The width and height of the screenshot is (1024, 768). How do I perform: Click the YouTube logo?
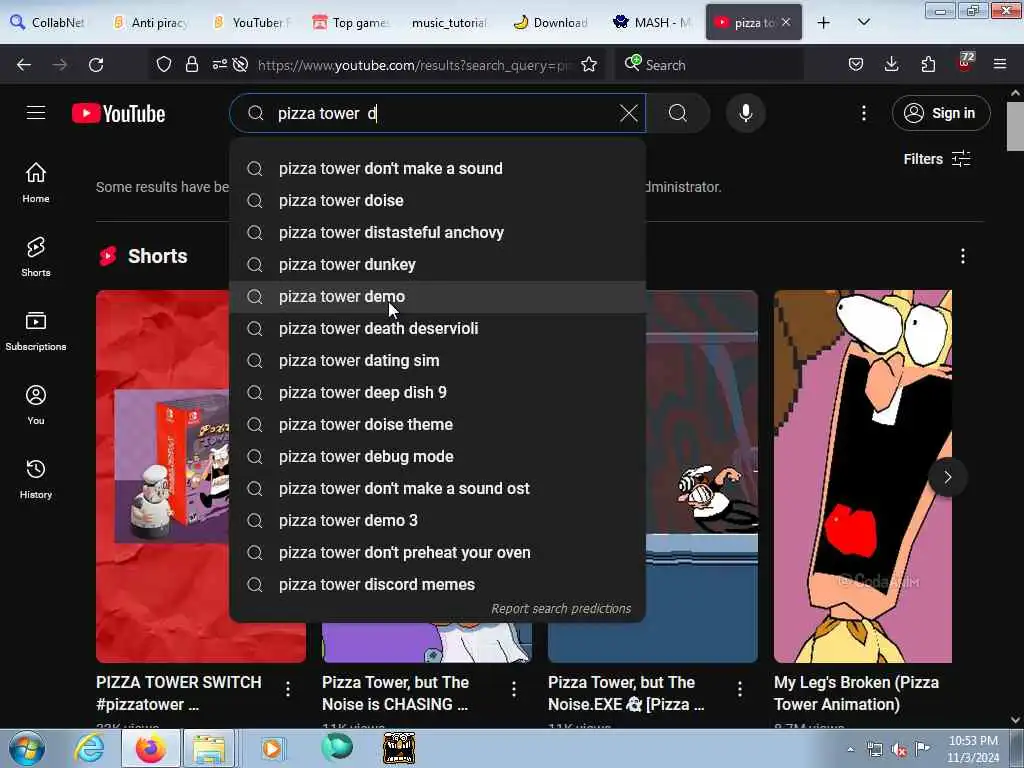(118, 114)
